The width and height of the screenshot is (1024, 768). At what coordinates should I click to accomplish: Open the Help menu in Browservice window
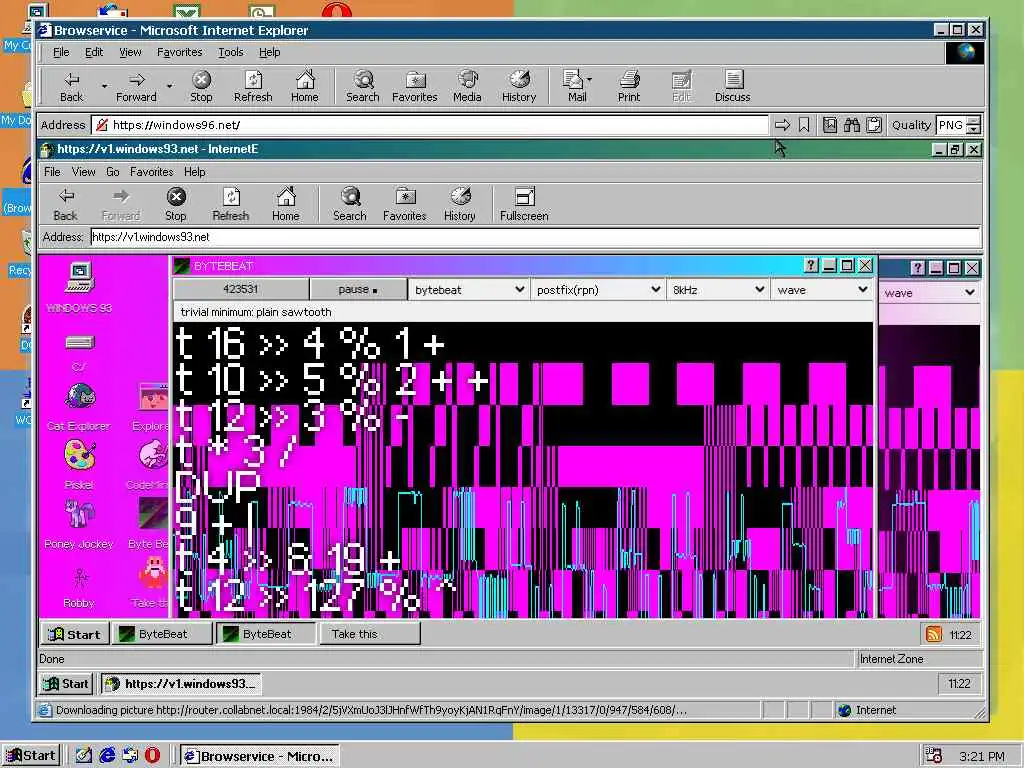(269, 52)
